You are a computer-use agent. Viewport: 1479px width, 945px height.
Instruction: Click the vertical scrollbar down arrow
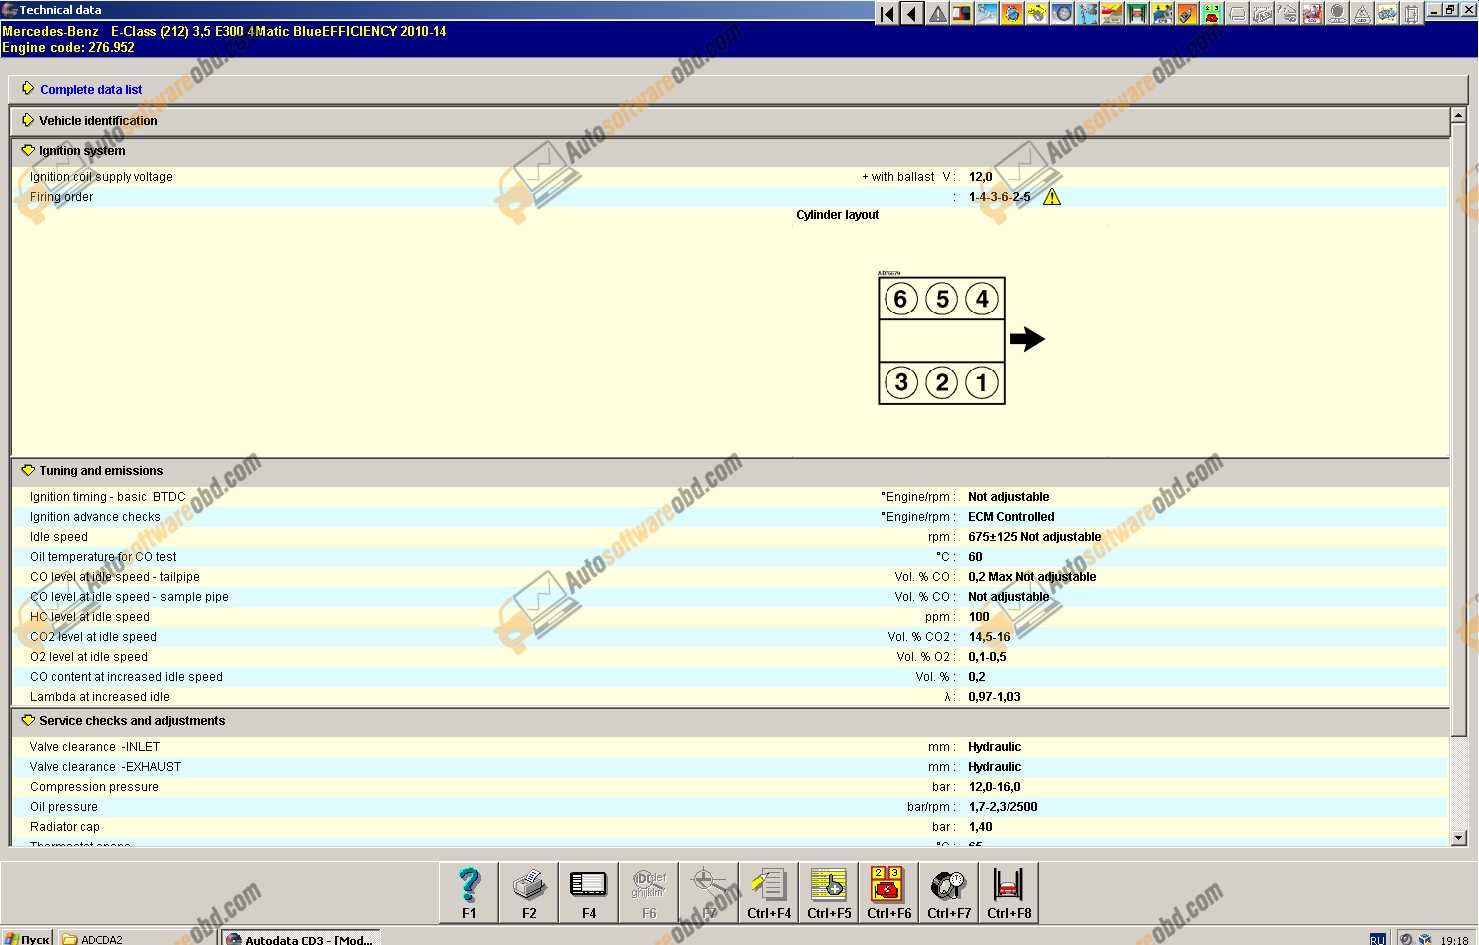1458,838
